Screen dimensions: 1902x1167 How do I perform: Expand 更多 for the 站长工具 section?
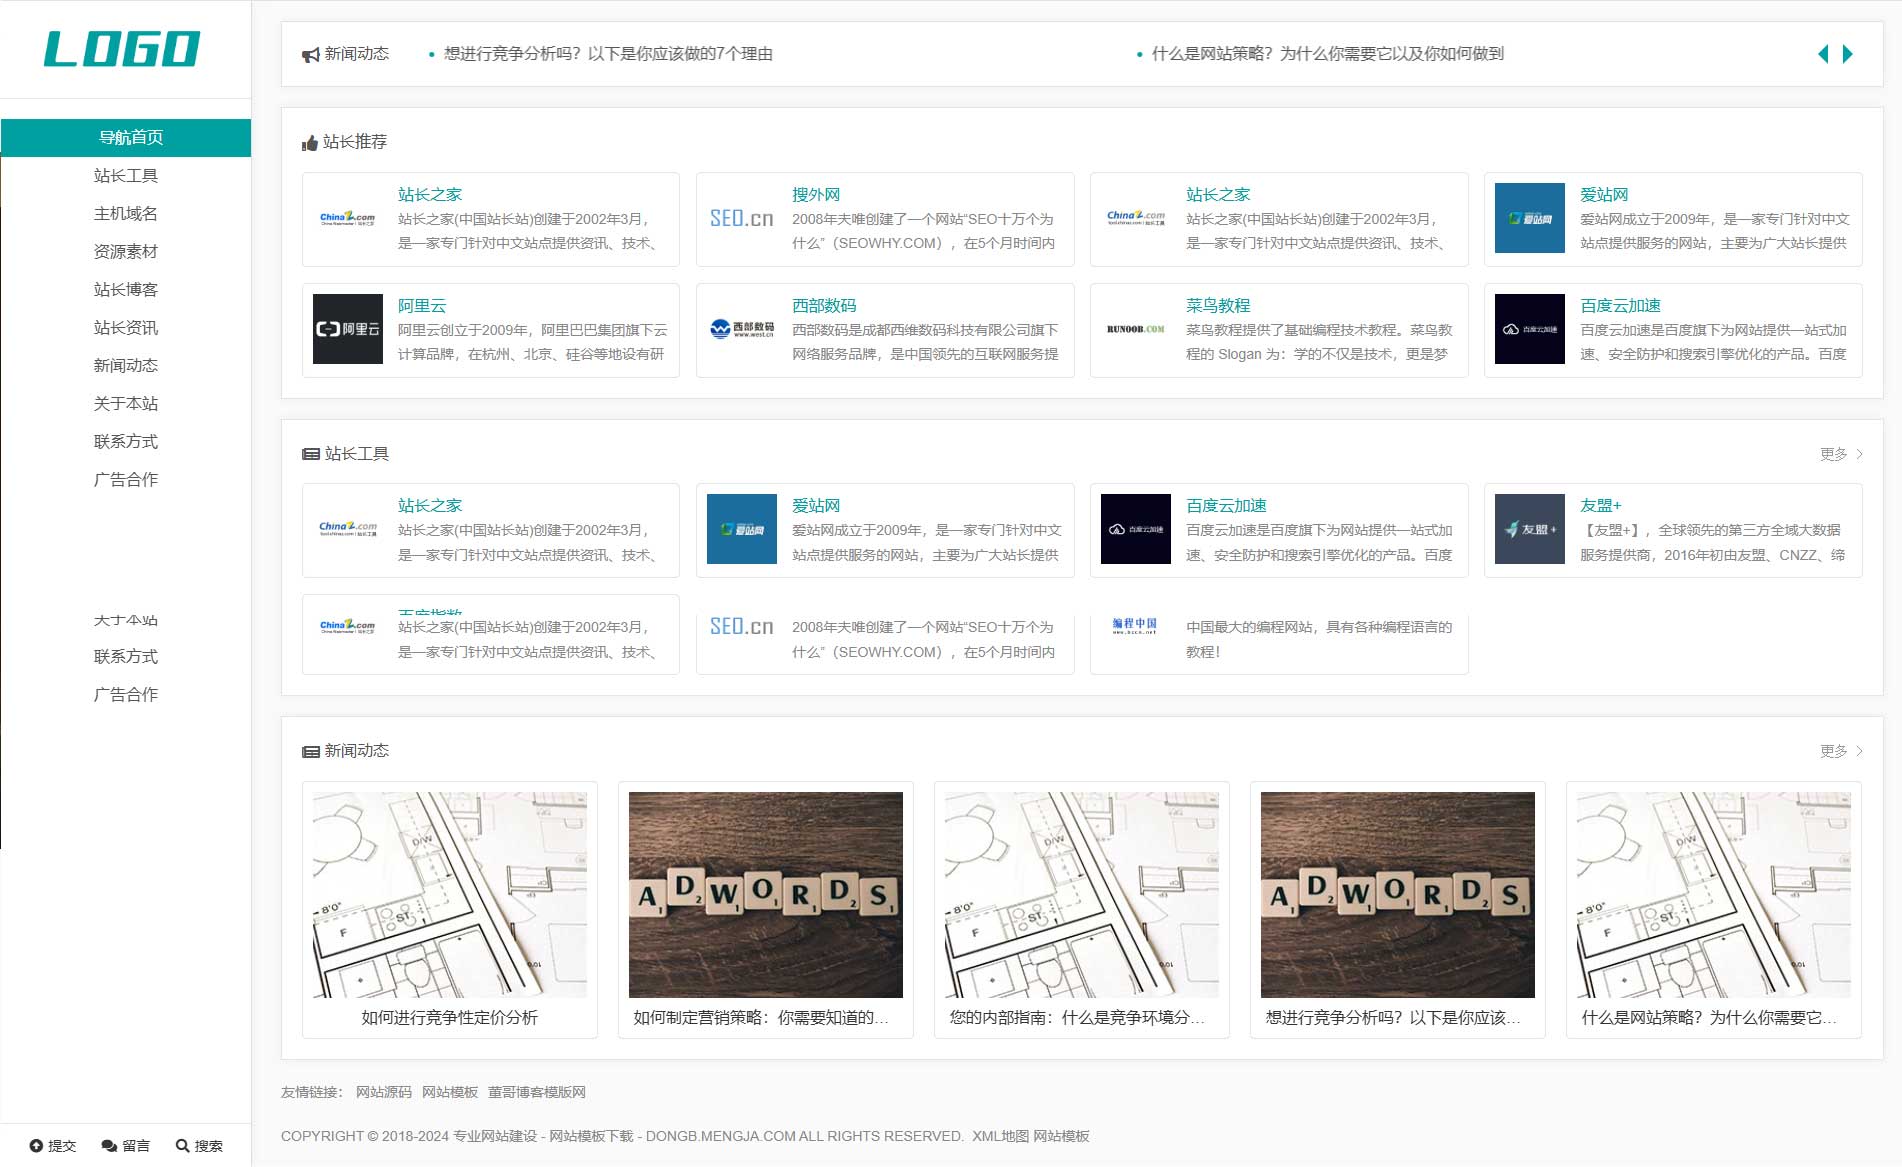[x=1841, y=454]
